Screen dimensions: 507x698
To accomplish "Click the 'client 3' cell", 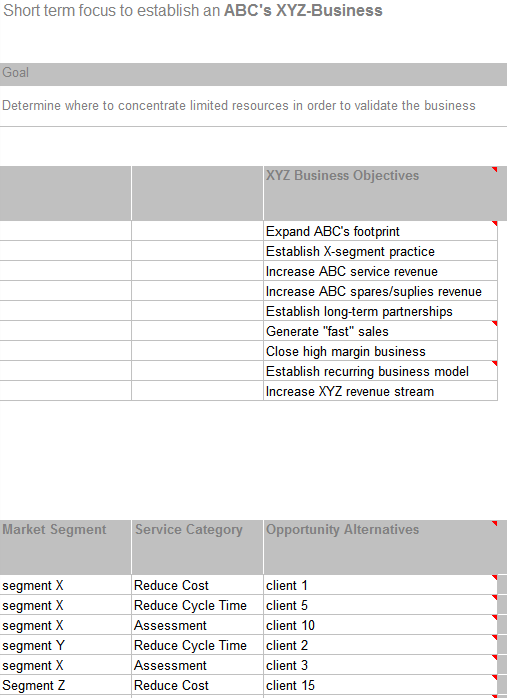I will pos(381,665).
